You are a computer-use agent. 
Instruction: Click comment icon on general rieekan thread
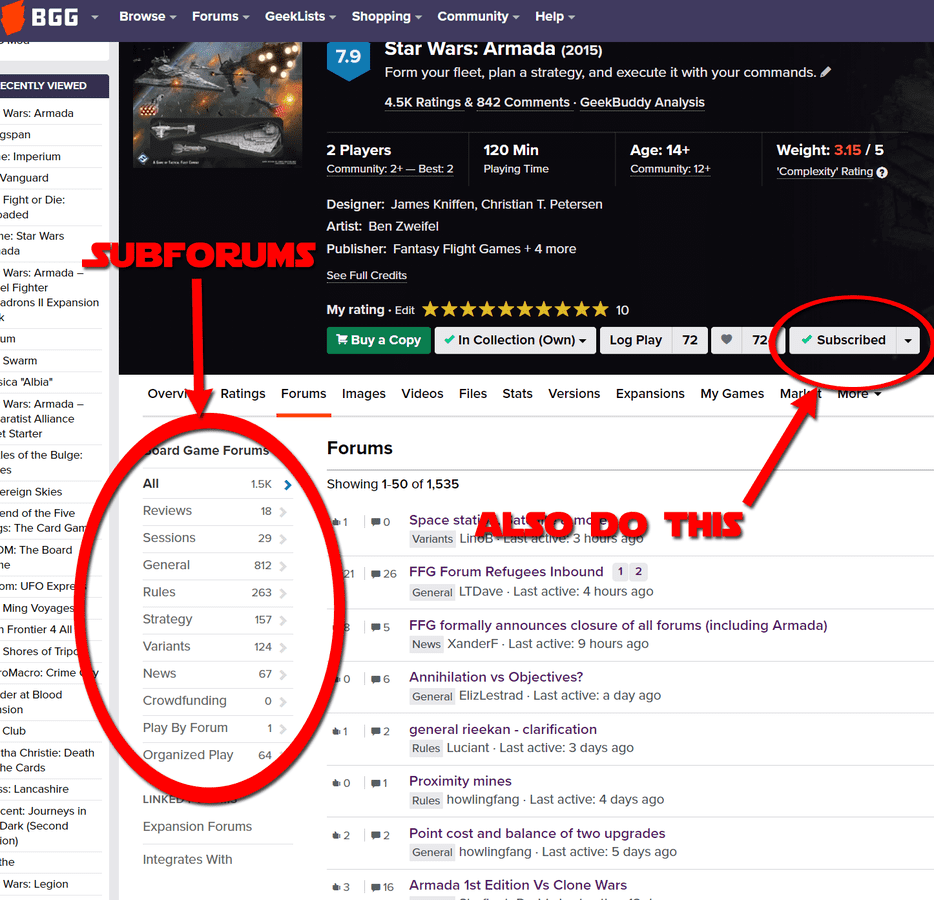pos(375,731)
